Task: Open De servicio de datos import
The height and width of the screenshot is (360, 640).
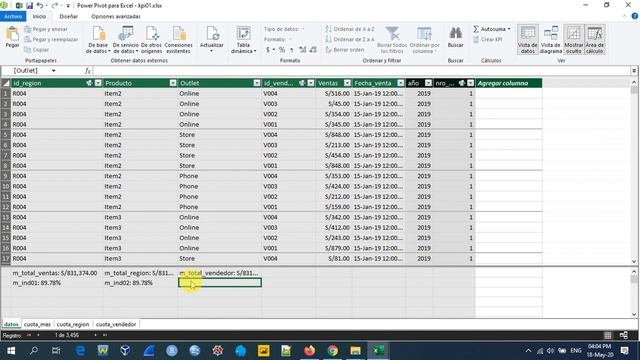Action: tap(126, 40)
